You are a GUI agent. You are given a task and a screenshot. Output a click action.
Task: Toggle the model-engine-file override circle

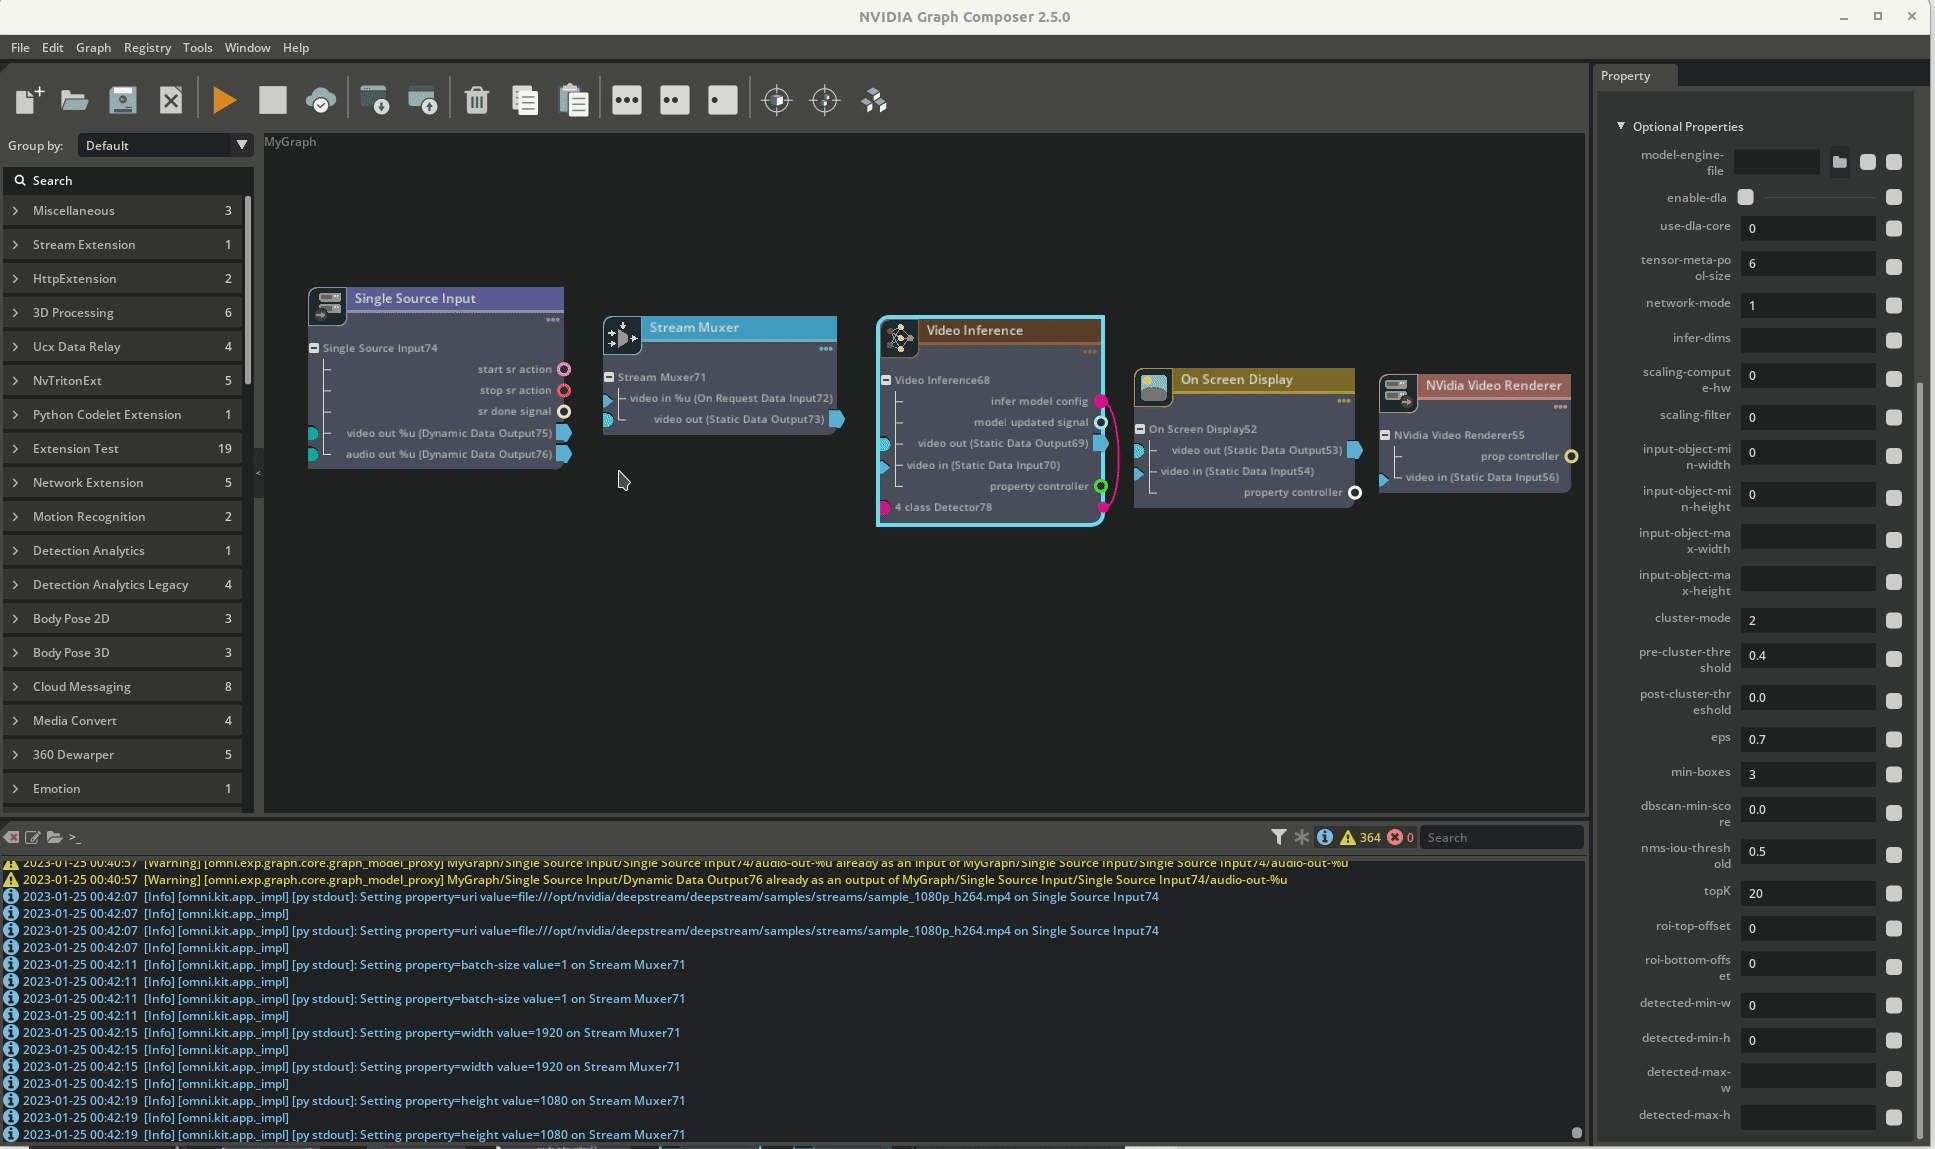pyautogui.click(x=1893, y=163)
